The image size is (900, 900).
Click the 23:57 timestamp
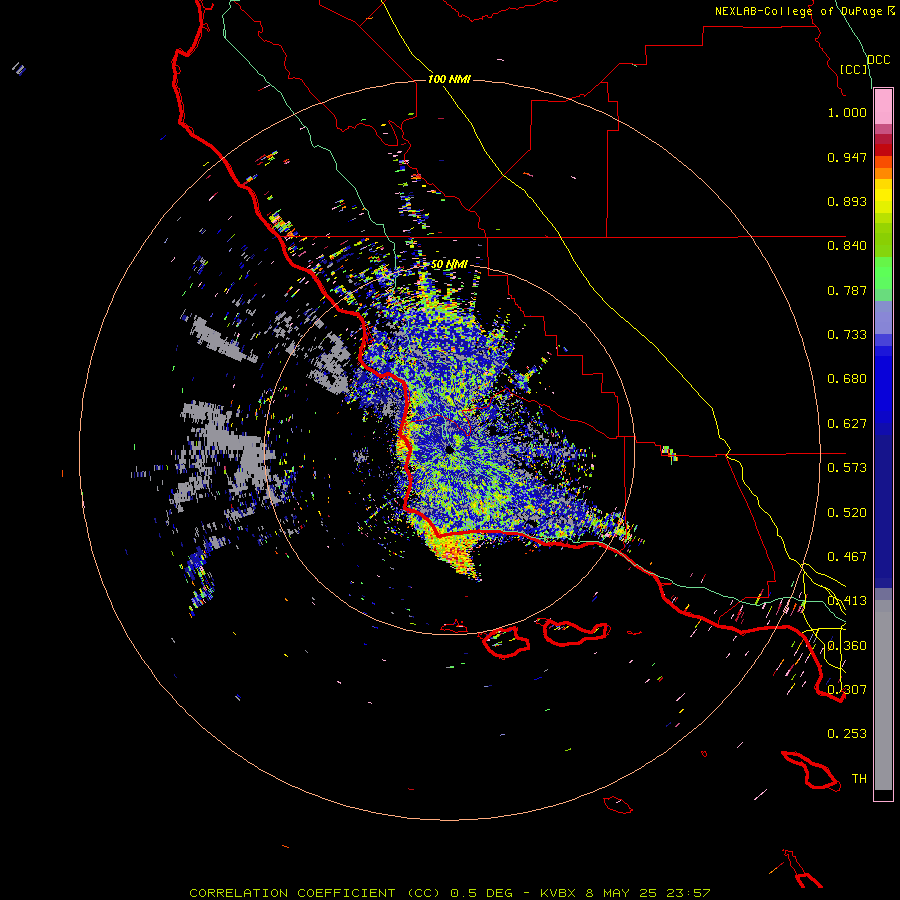click(x=688, y=893)
